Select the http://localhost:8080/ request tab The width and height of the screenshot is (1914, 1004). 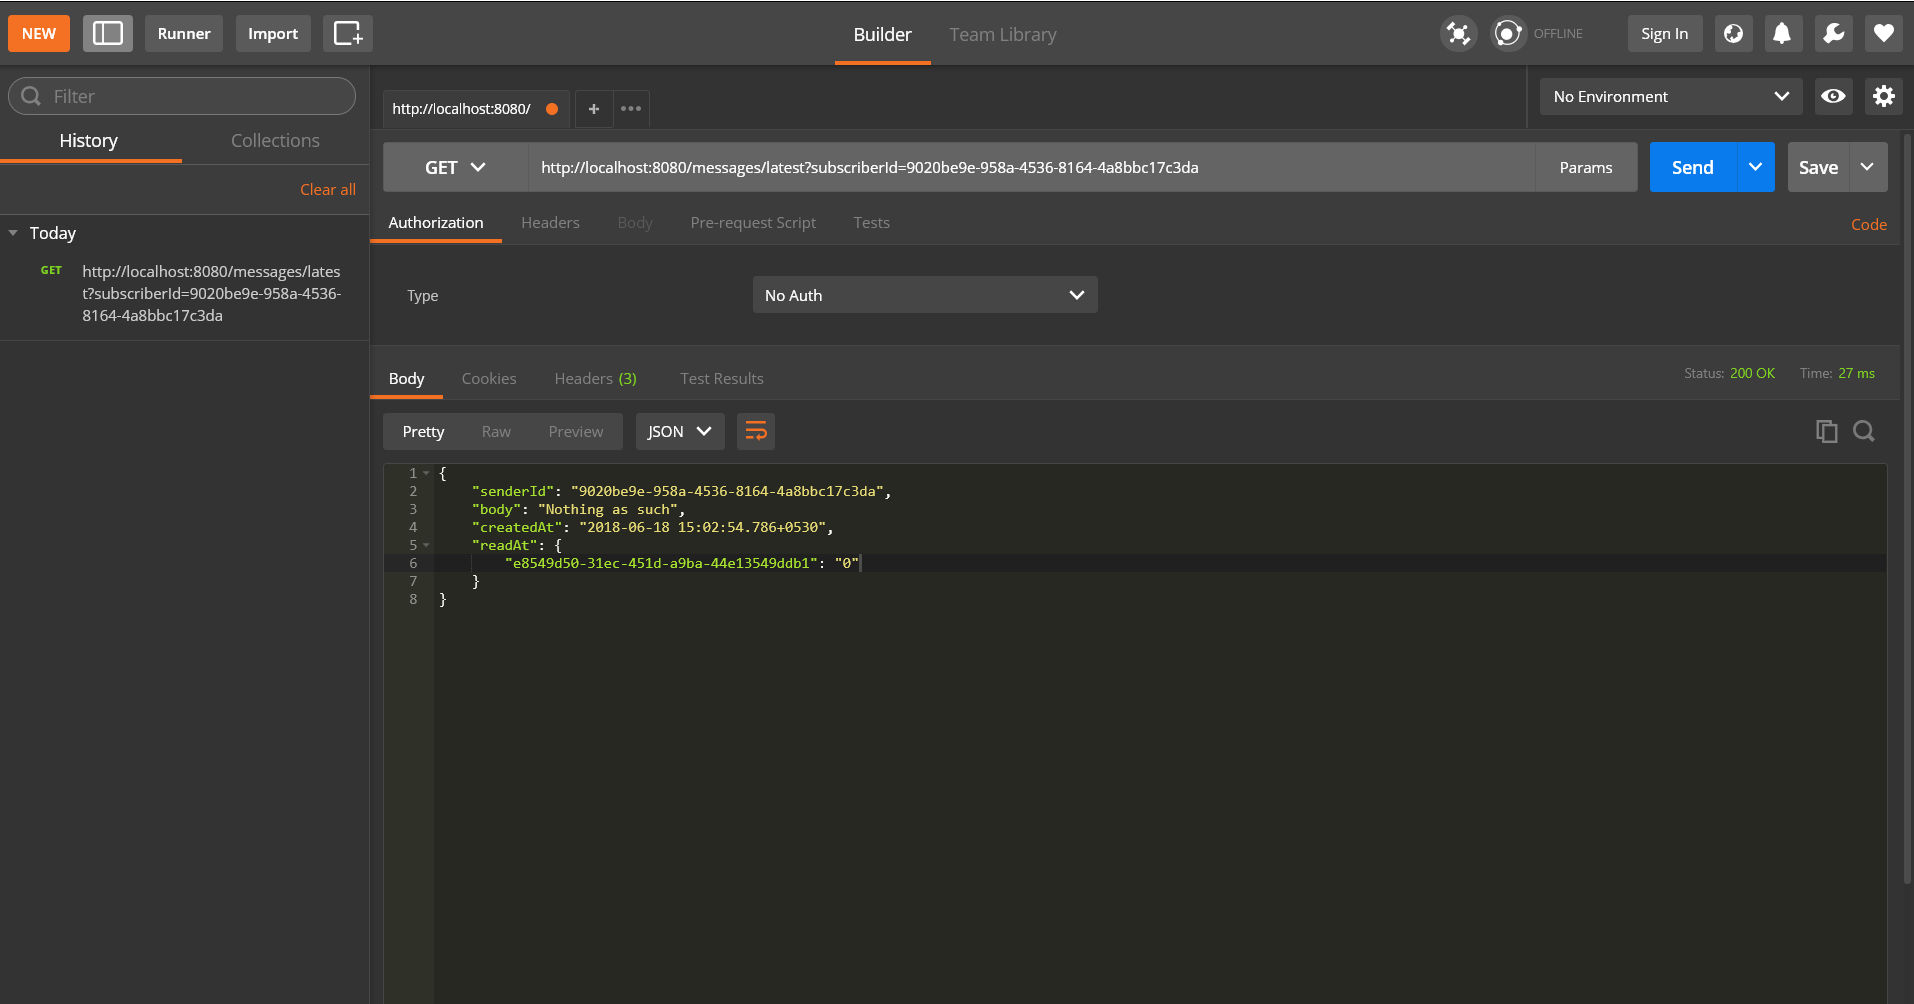point(476,108)
